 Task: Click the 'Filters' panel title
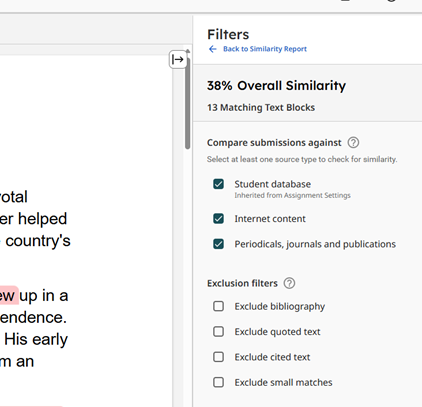coord(228,35)
